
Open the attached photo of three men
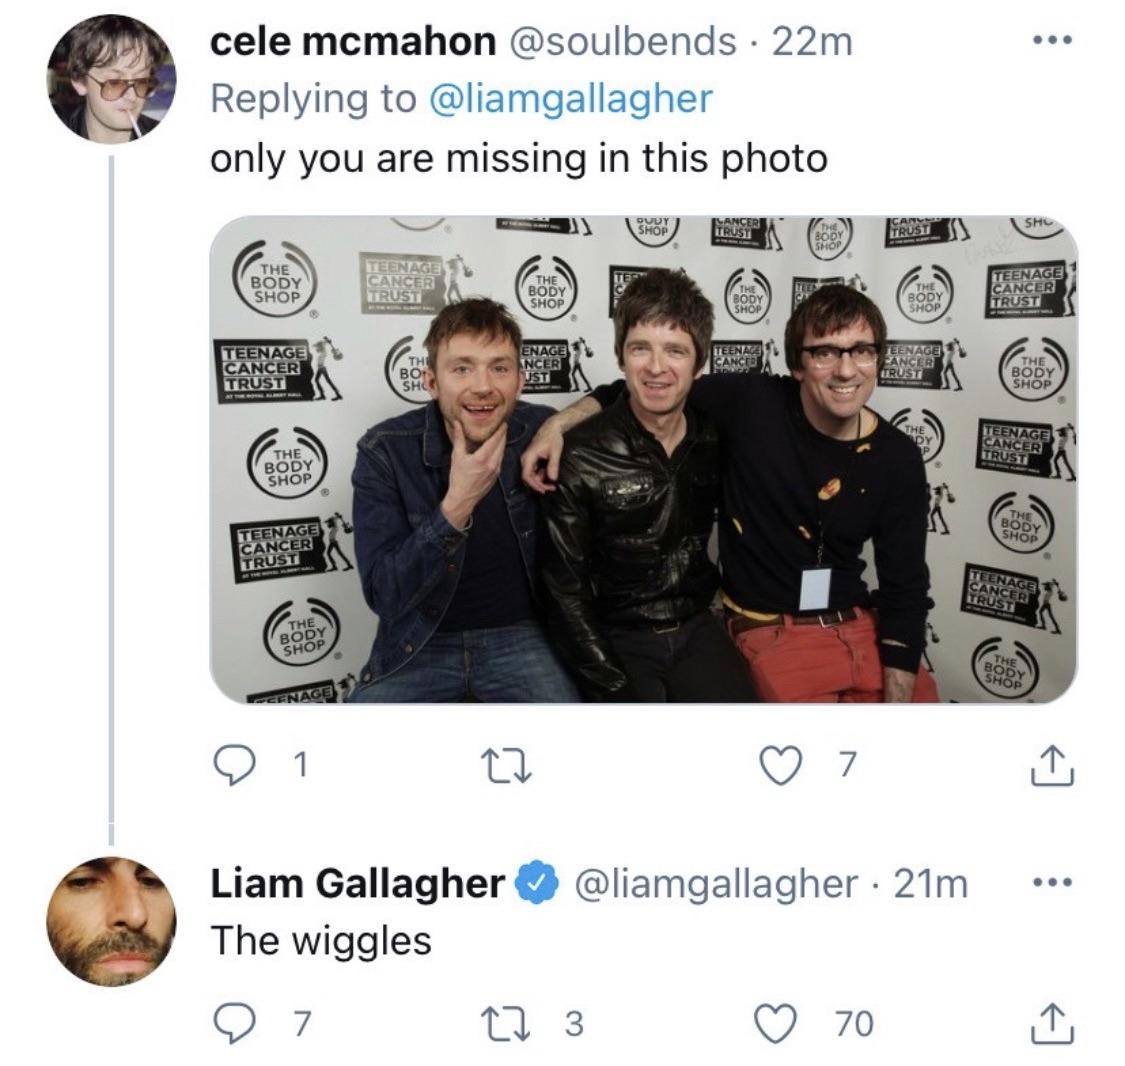click(644, 459)
